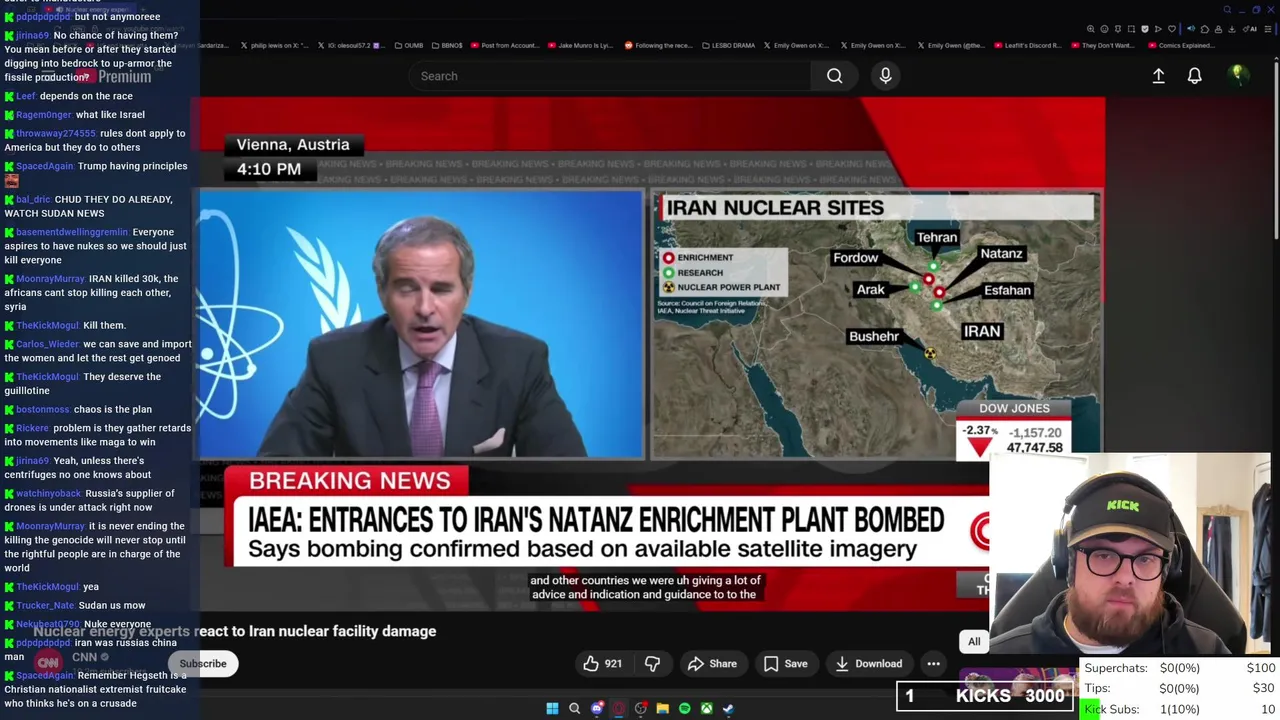Image resolution: width=1280 pixels, height=720 pixels.
Task: Click the page vertical scrollbar
Action: point(1275,150)
